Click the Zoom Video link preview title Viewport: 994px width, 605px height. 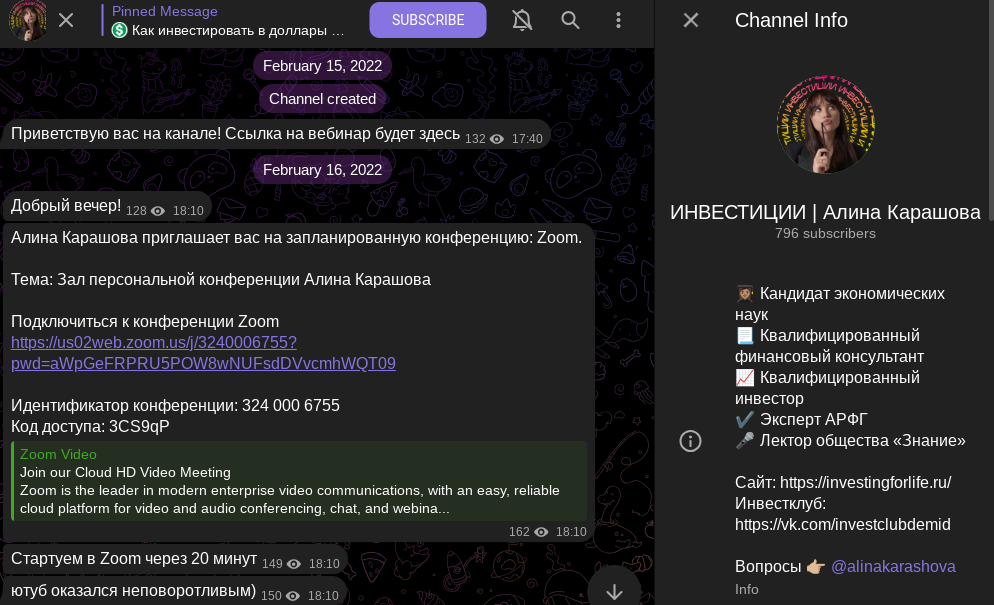(58, 454)
